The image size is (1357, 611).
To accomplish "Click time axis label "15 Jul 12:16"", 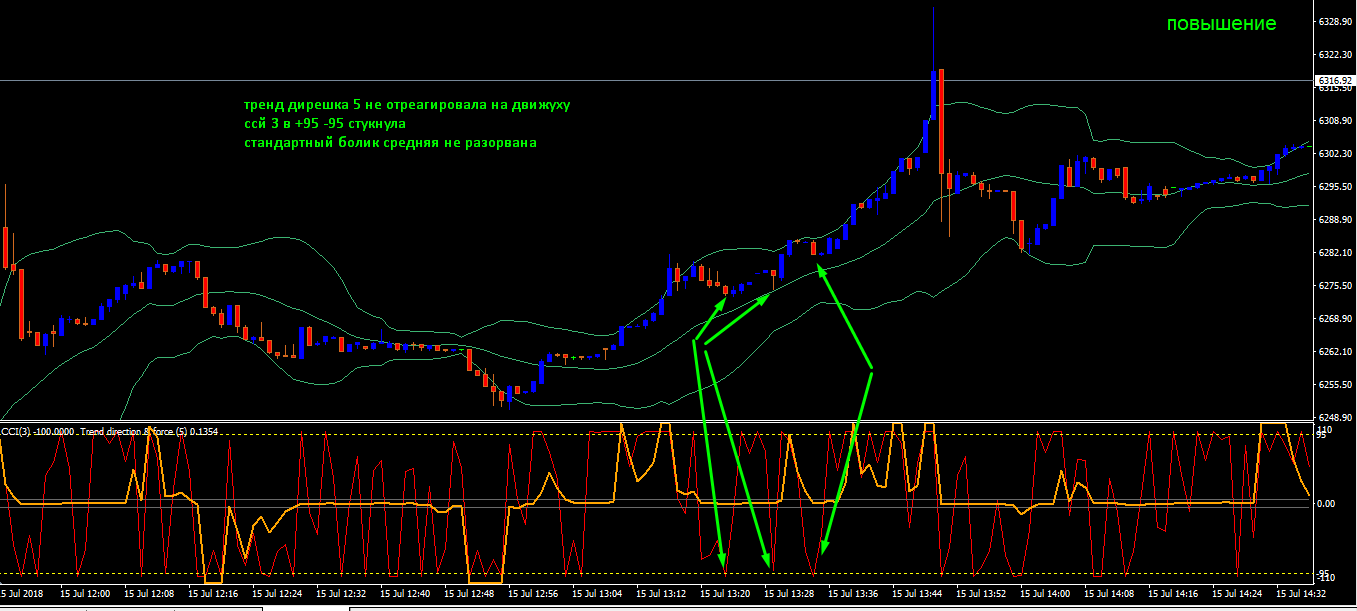I will 212,593.
